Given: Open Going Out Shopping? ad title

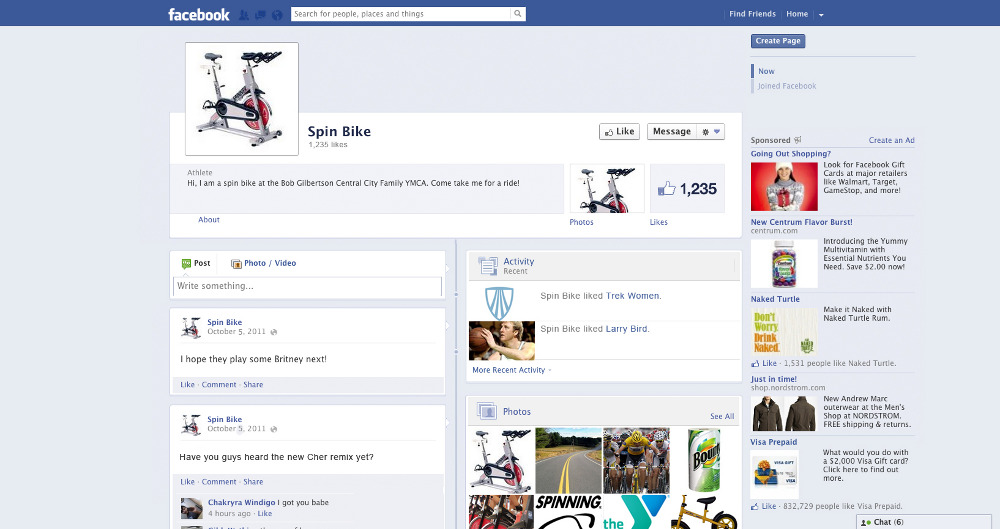Looking at the screenshot, I should pos(791,154).
